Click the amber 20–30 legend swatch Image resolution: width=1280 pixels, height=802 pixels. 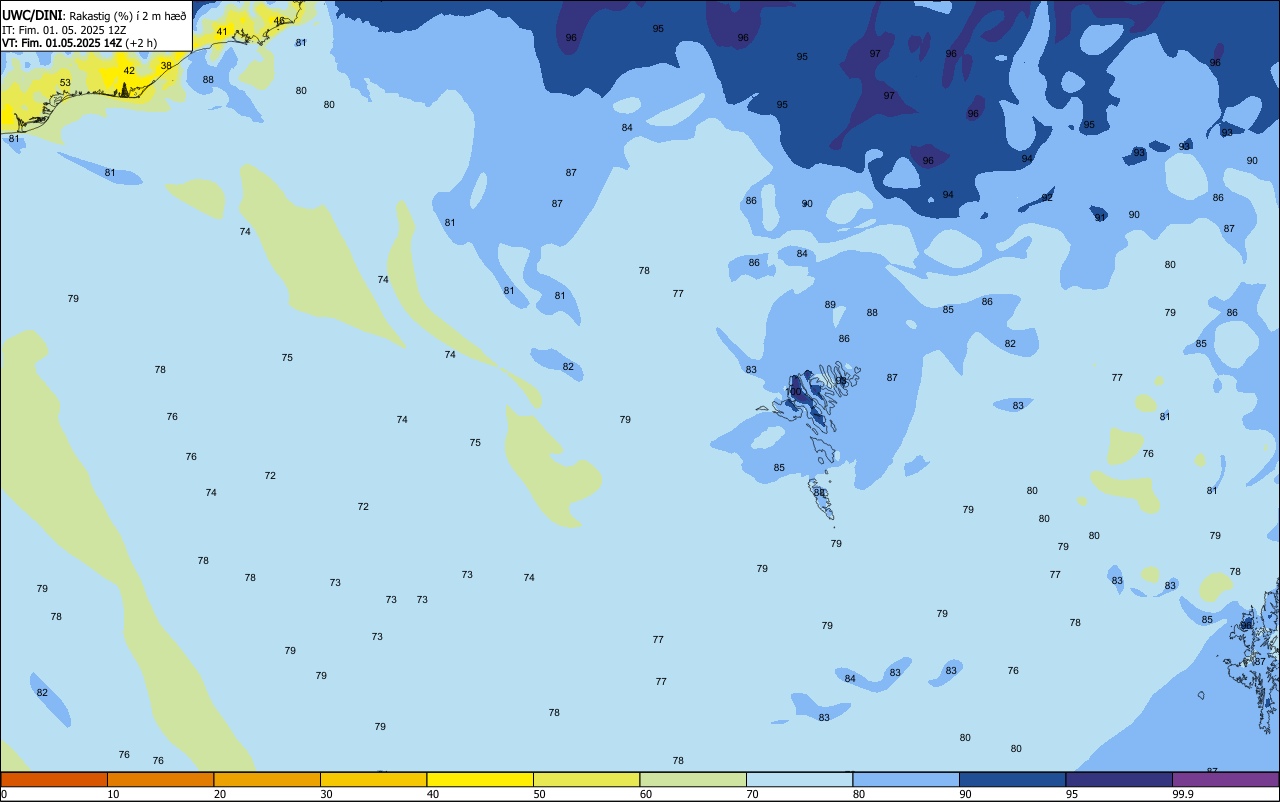click(267, 779)
